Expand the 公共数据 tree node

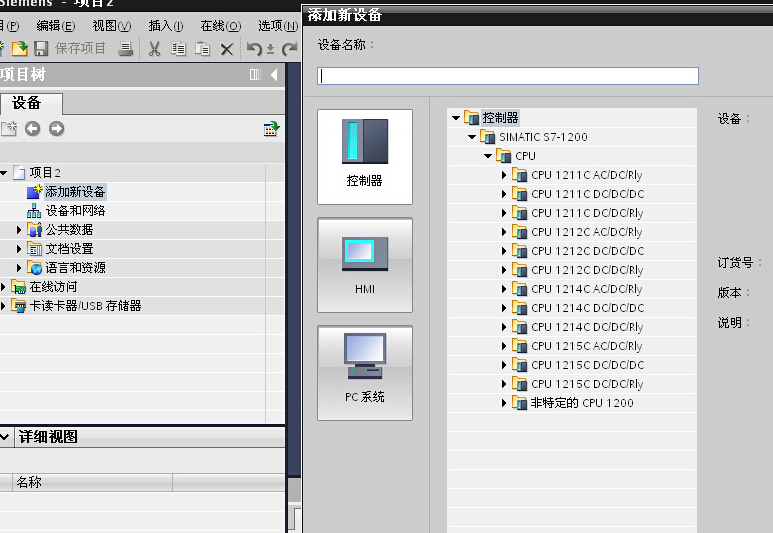(x=19, y=230)
